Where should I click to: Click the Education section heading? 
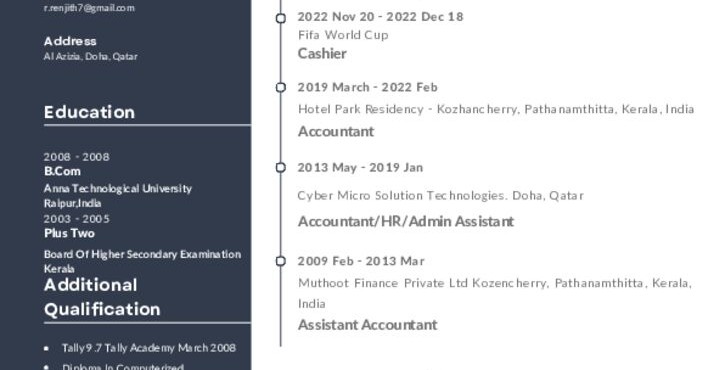coord(89,112)
